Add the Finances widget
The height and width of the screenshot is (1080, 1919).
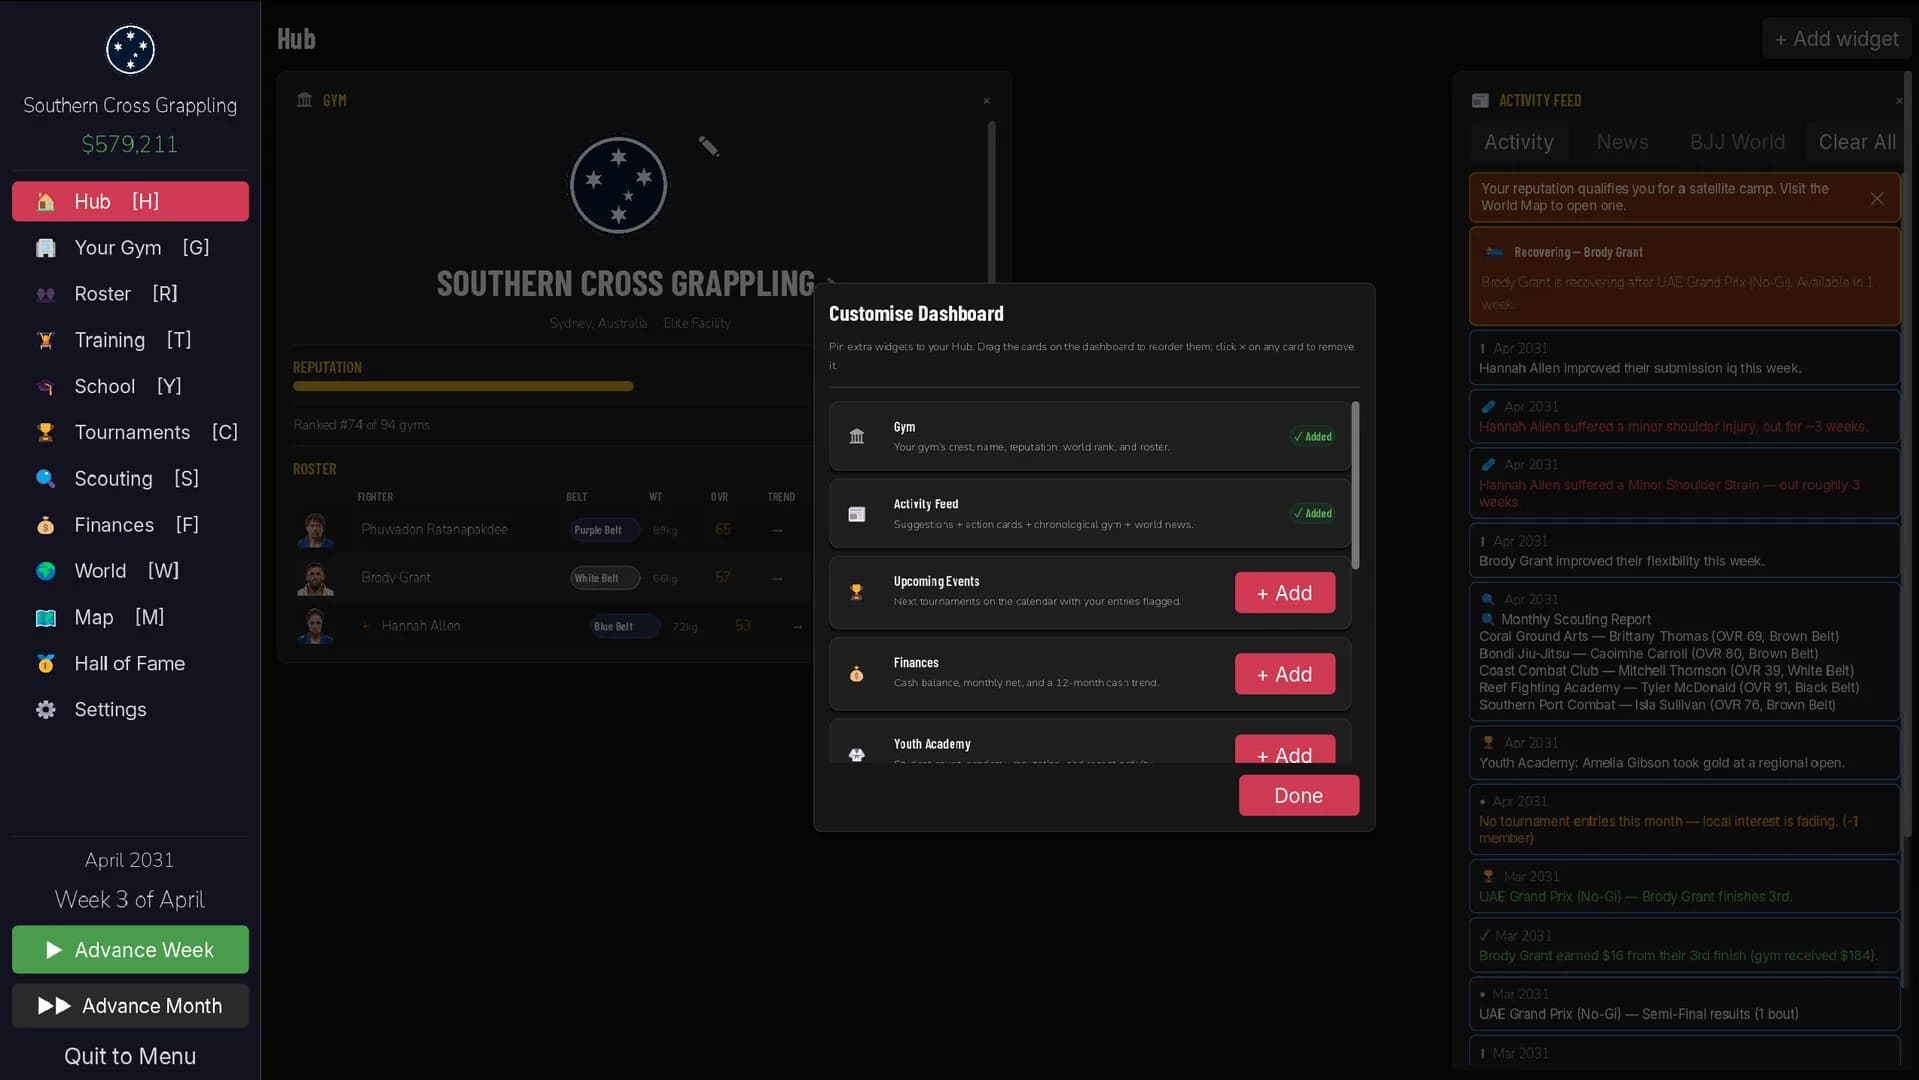tap(1284, 674)
